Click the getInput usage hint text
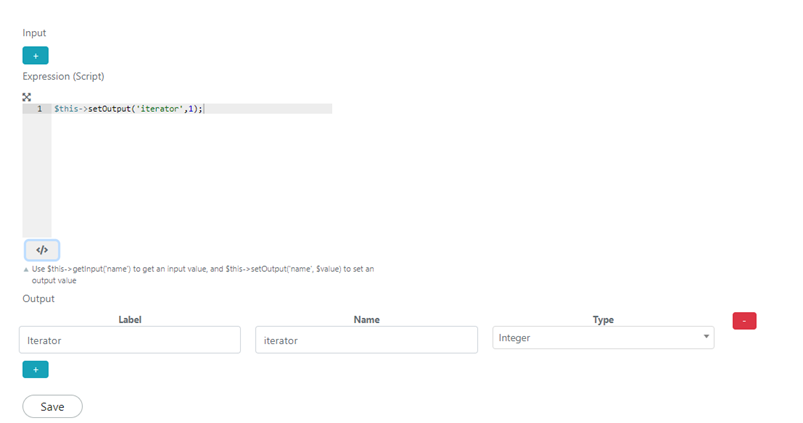 click(203, 274)
